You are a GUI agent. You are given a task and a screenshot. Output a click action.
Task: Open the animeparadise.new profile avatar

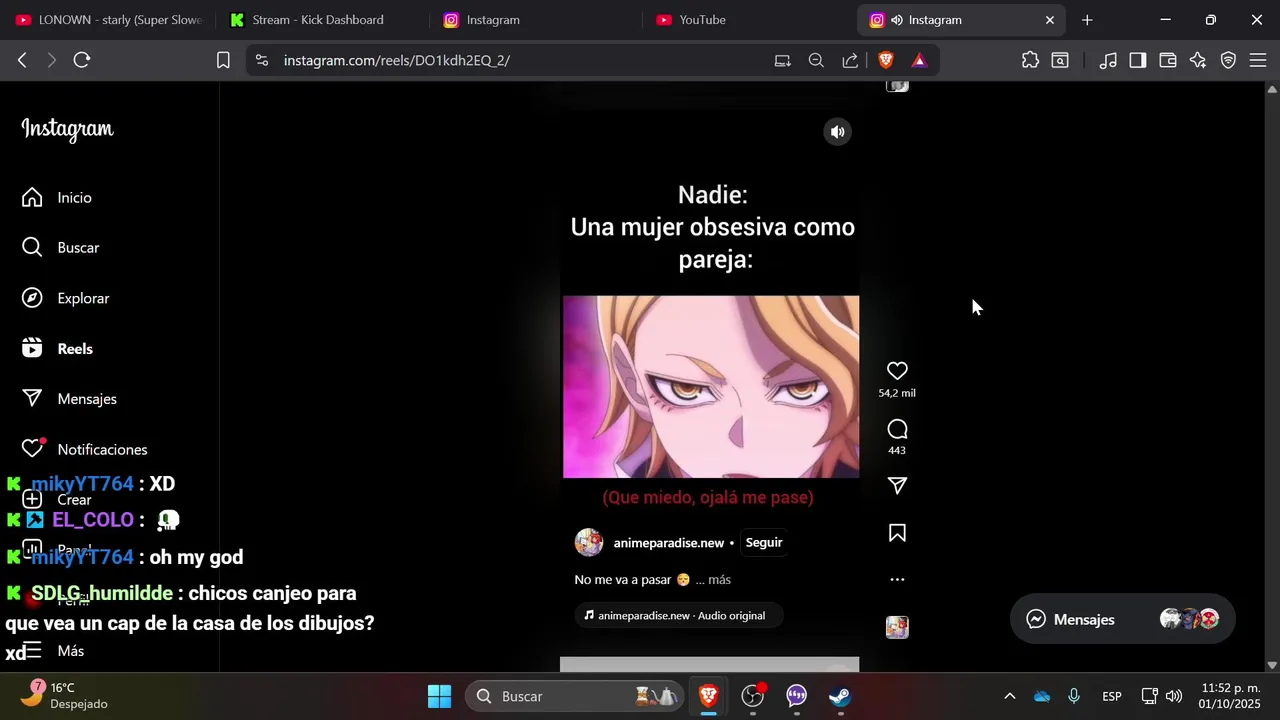coord(589,543)
